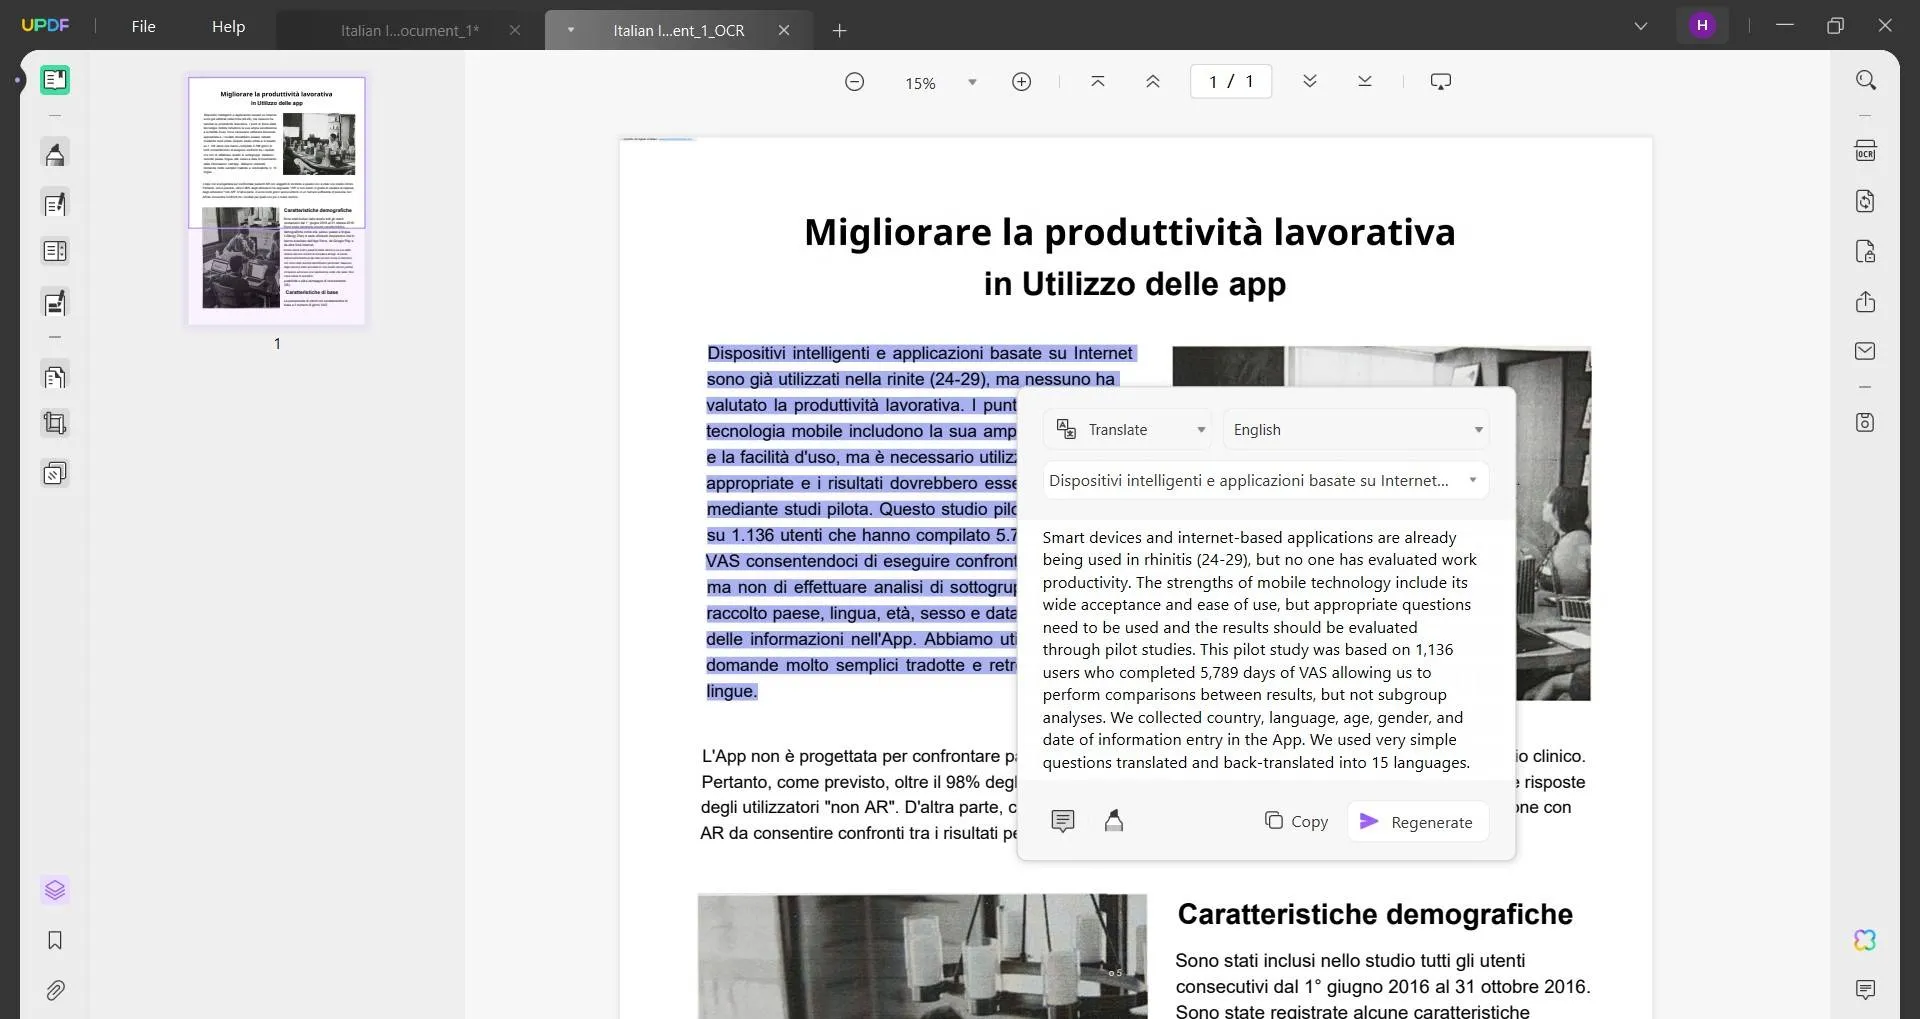
Task: Open the bookmark panel icon
Action: [55, 940]
